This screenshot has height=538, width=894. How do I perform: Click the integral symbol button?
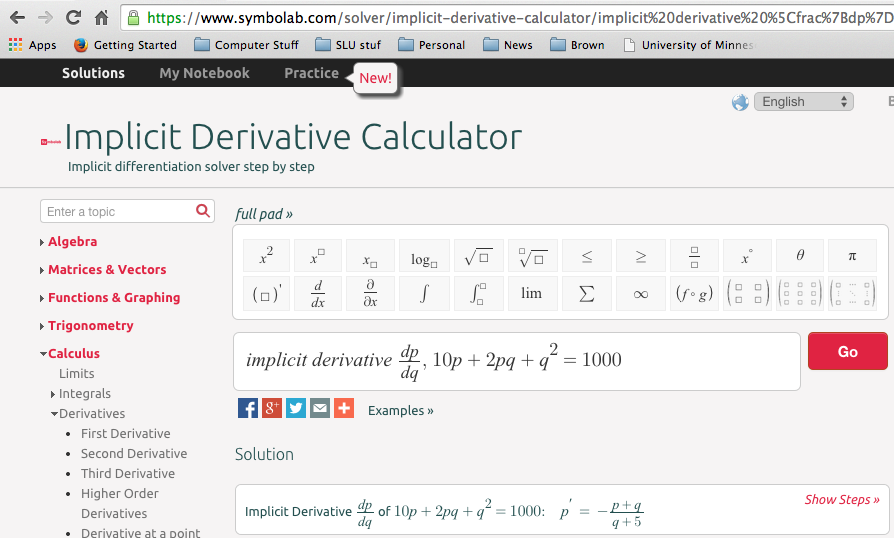point(424,294)
